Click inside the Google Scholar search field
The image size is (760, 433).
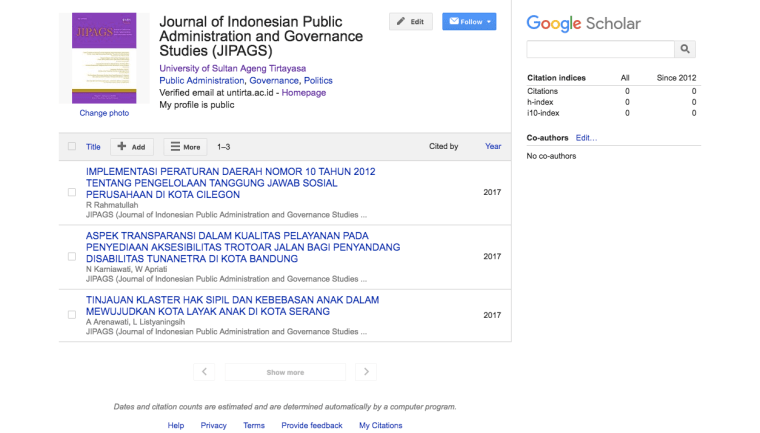(x=601, y=49)
